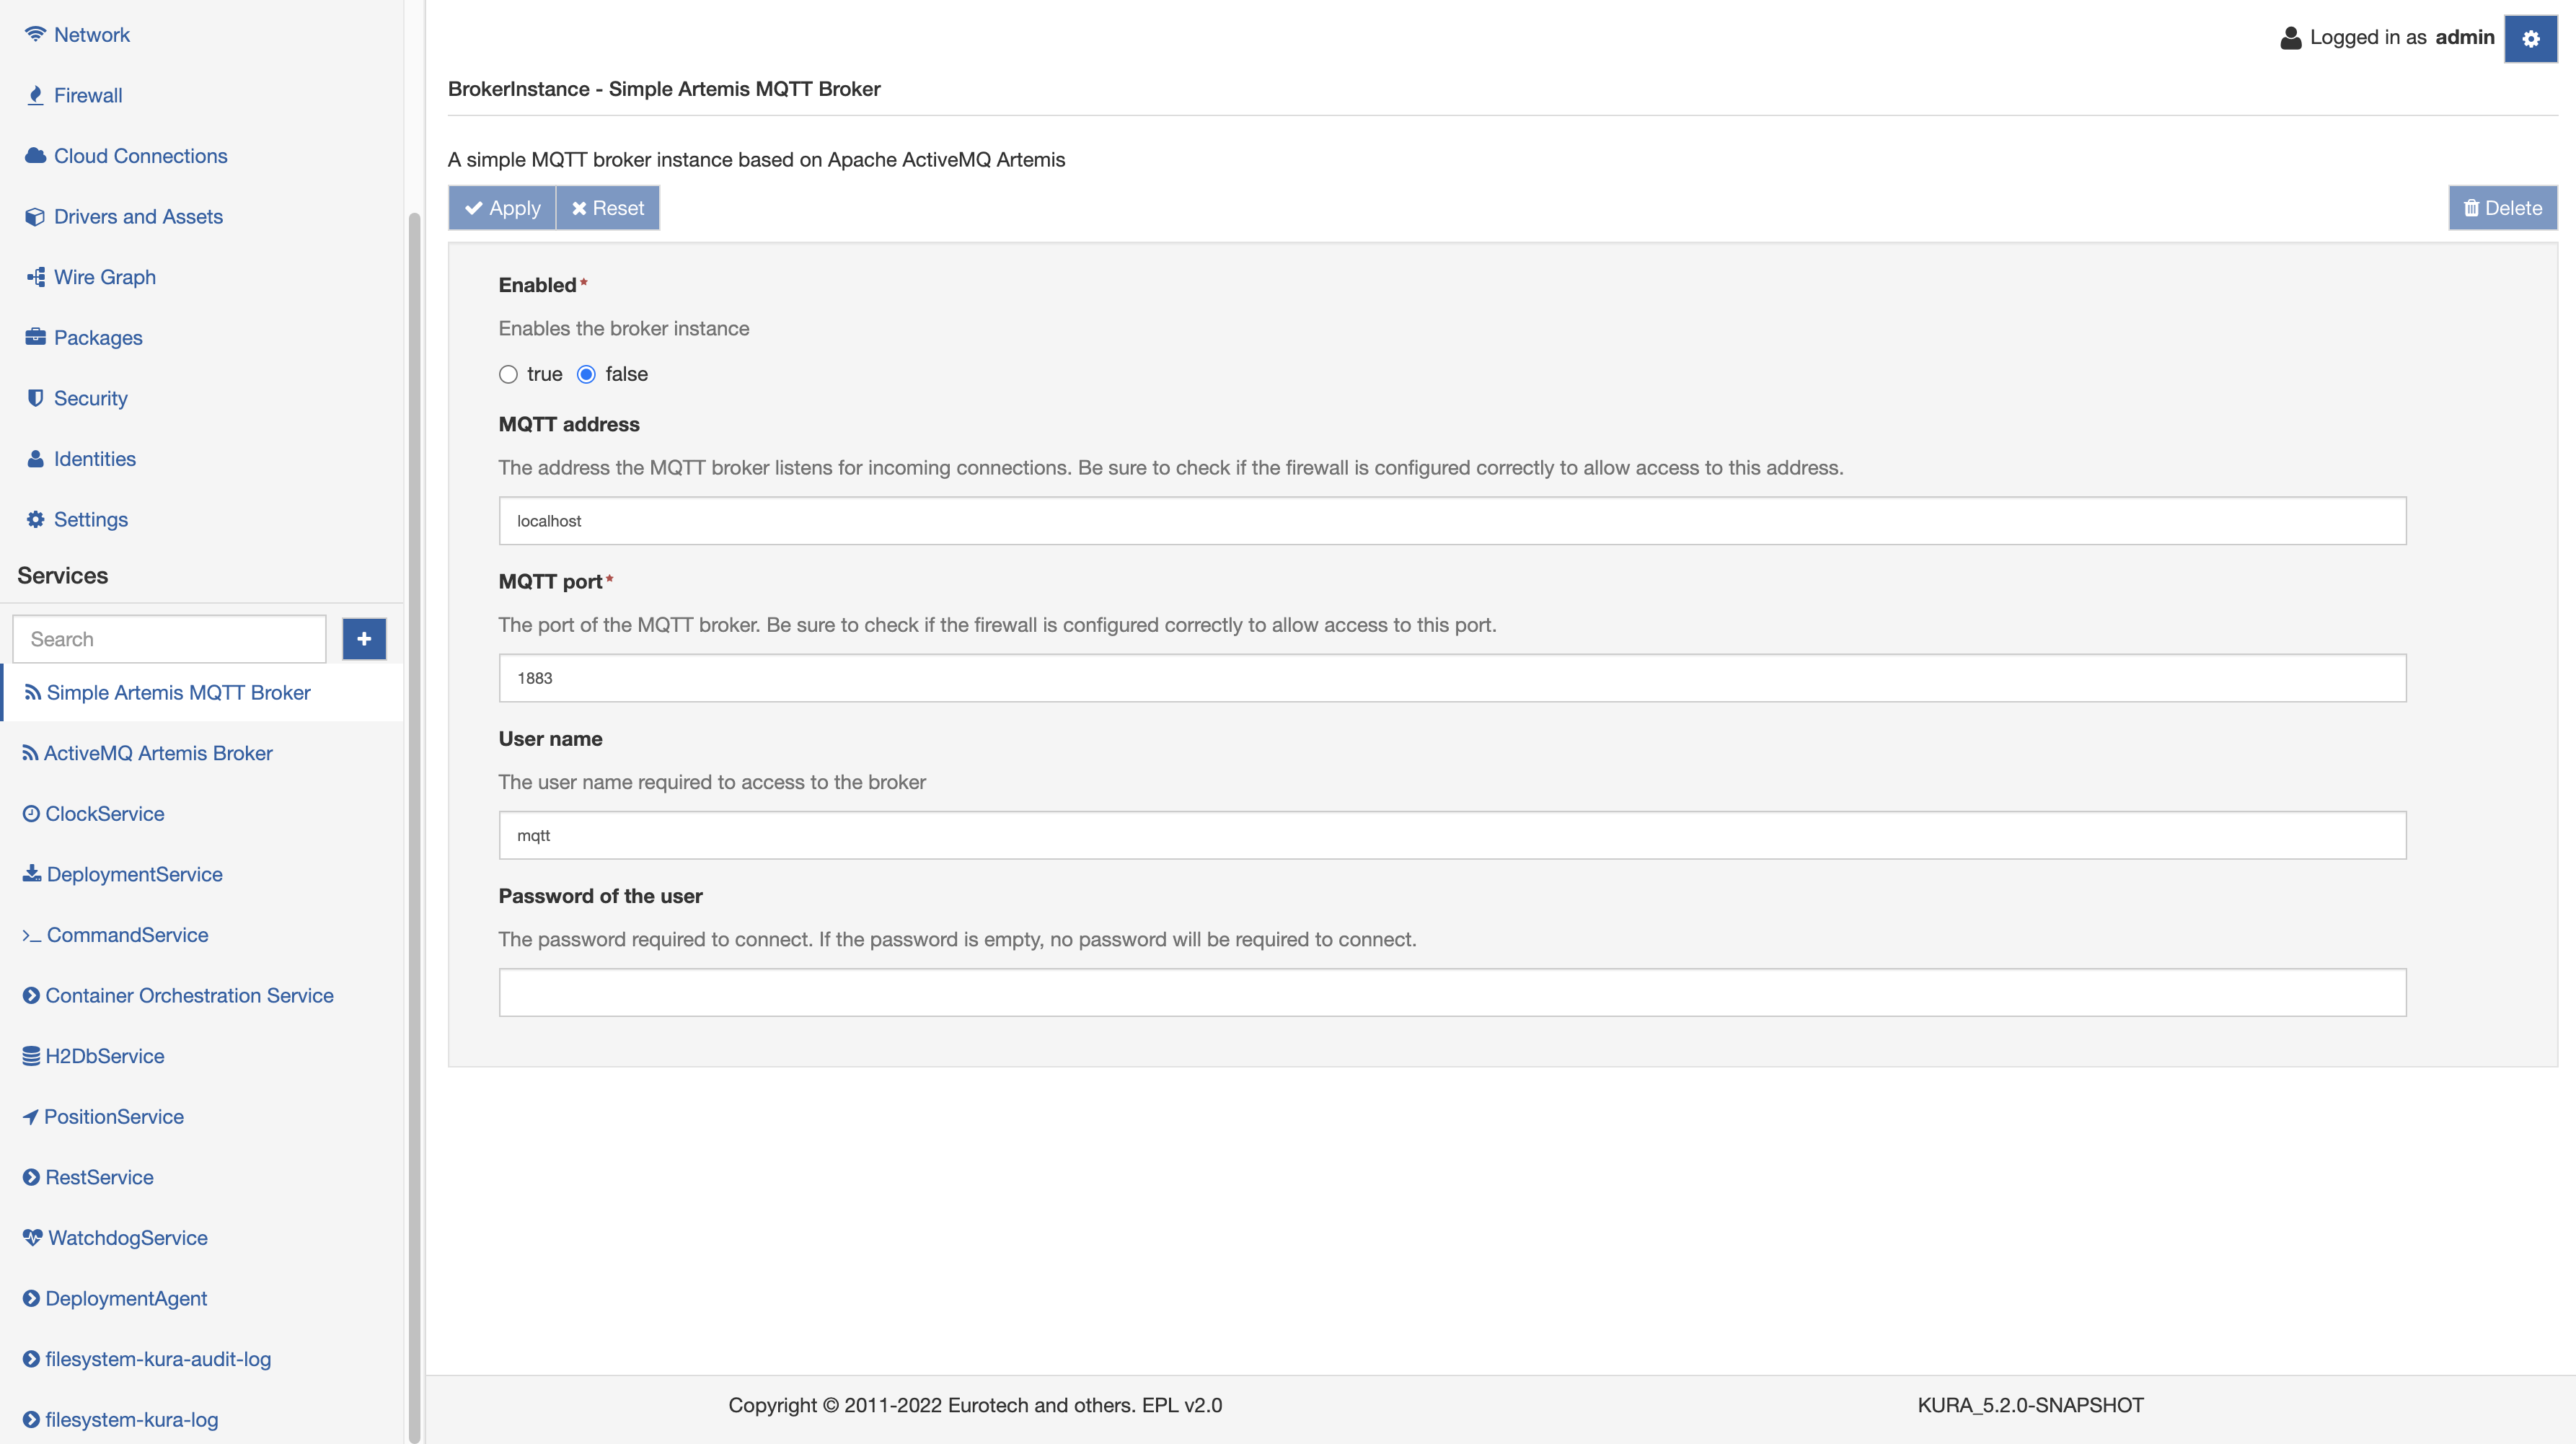The width and height of the screenshot is (2576, 1444).
Task: Click the Cloud Connections cloud icon
Action: (35, 155)
